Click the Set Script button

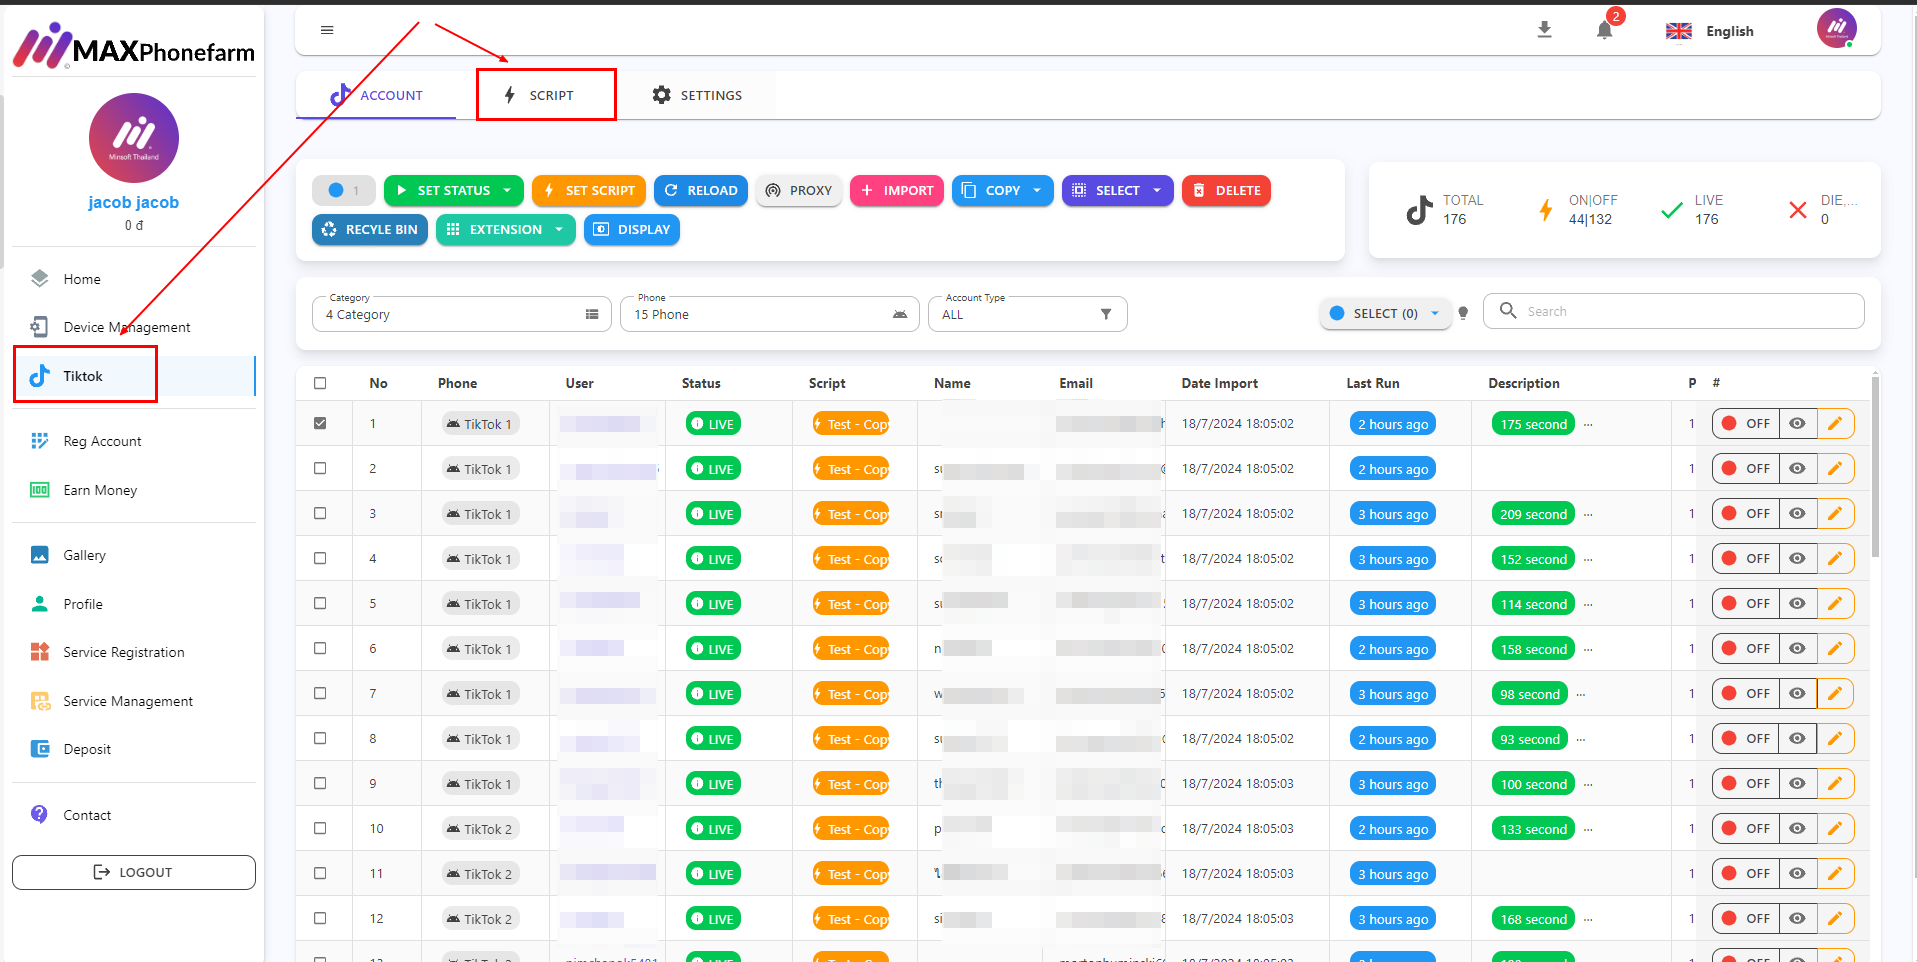(x=589, y=190)
